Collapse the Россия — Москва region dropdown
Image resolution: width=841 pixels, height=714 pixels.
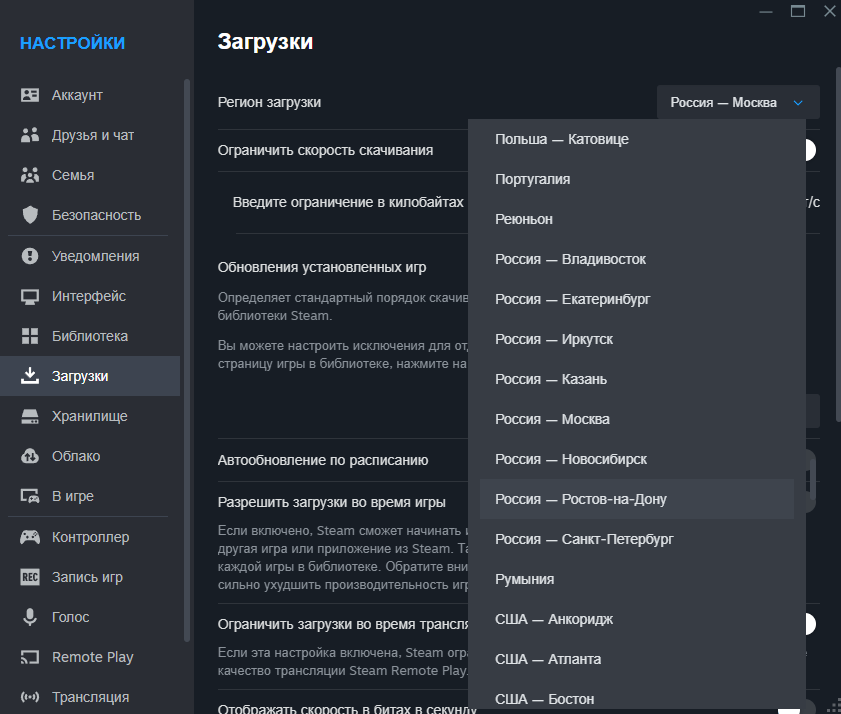click(x=738, y=102)
